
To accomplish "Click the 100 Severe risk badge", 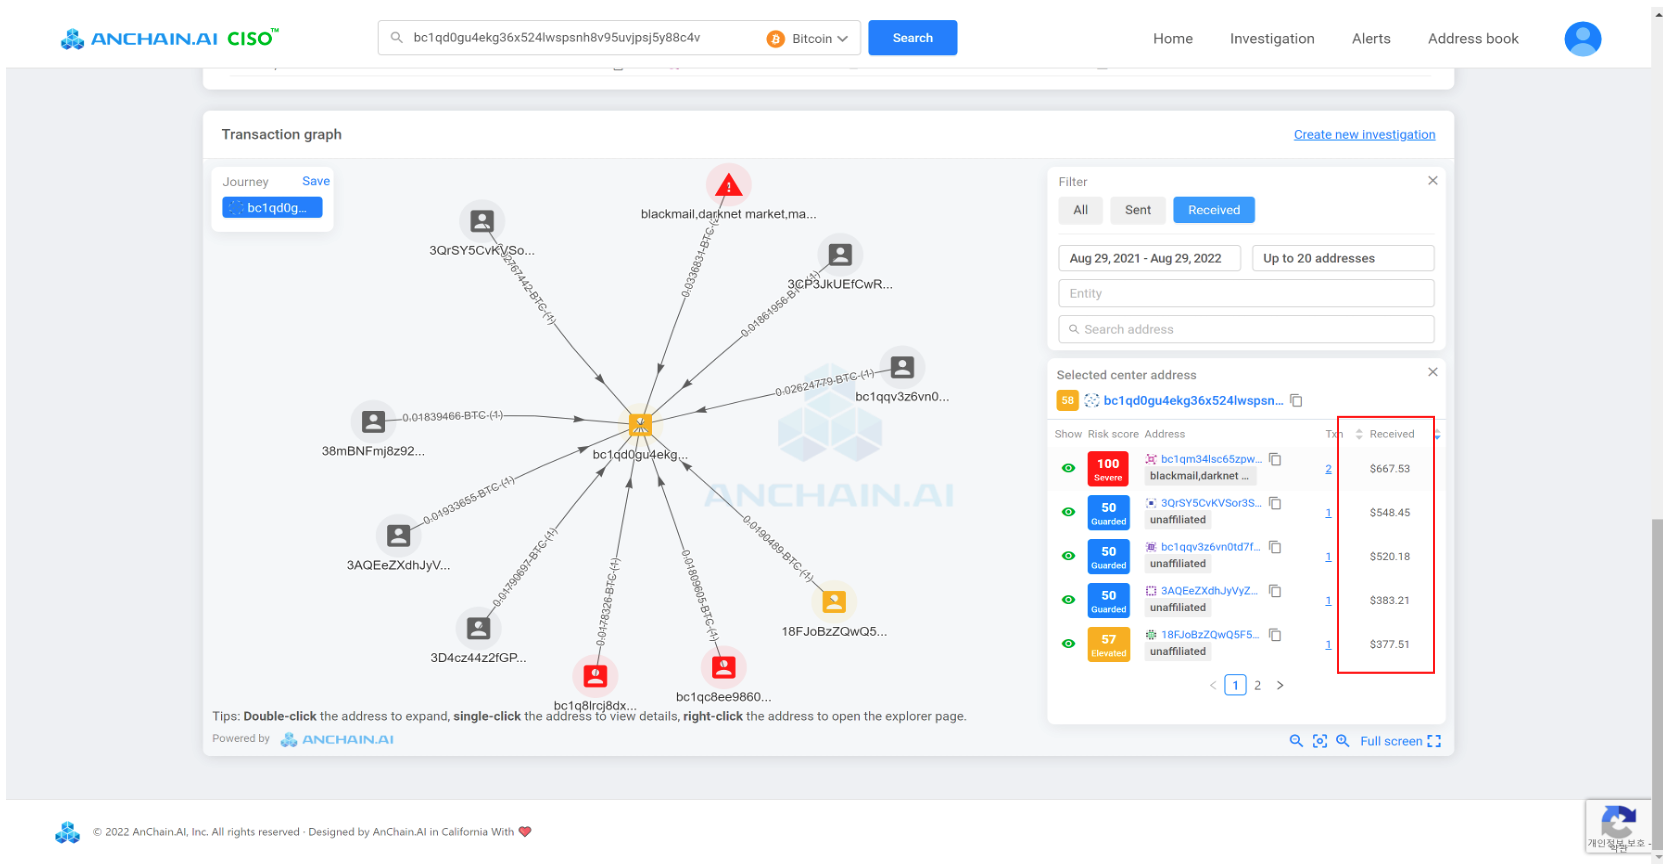I will (x=1108, y=468).
